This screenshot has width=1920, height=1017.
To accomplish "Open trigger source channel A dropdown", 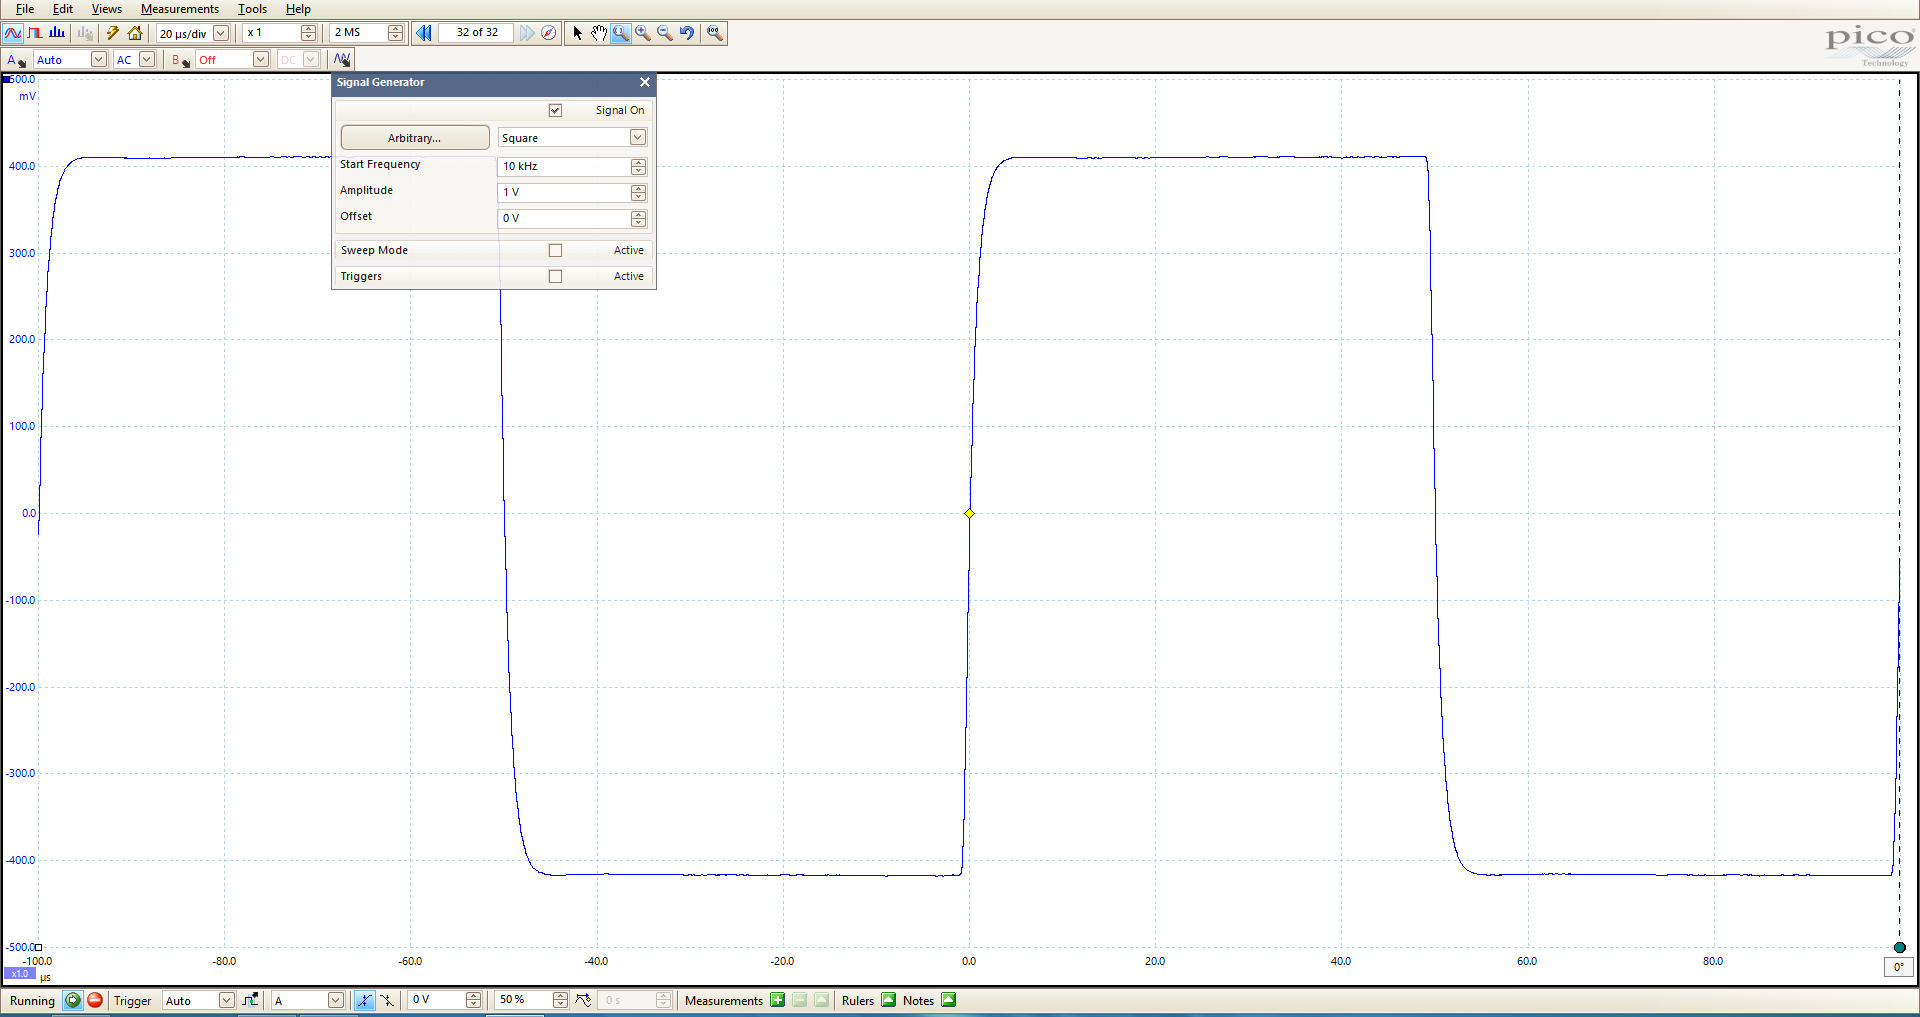I will pos(335,1000).
